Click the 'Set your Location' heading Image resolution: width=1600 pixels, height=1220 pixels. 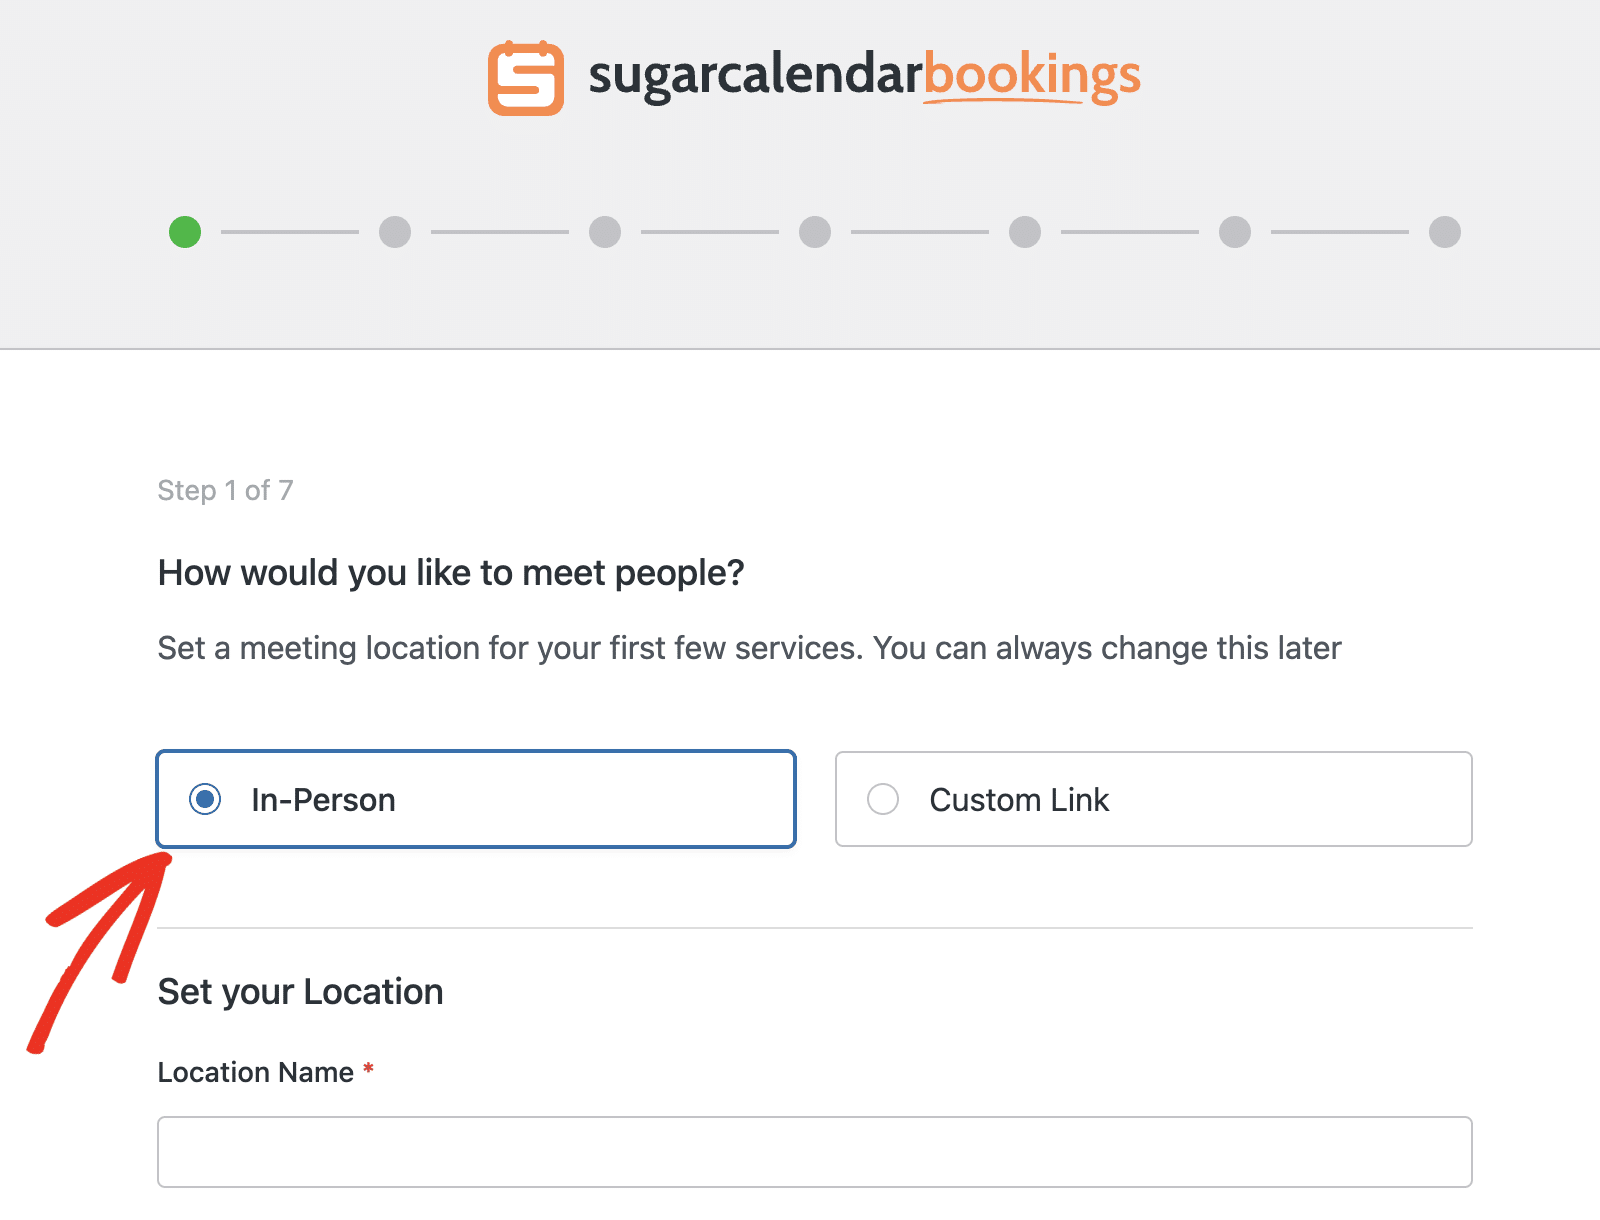tap(299, 991)
